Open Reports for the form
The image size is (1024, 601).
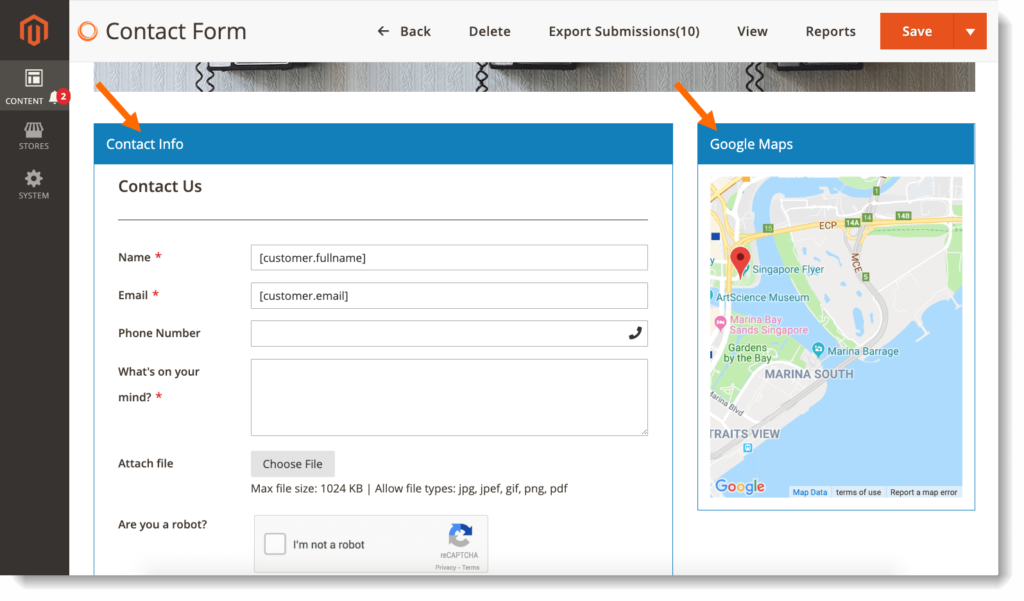coord(830,31)
